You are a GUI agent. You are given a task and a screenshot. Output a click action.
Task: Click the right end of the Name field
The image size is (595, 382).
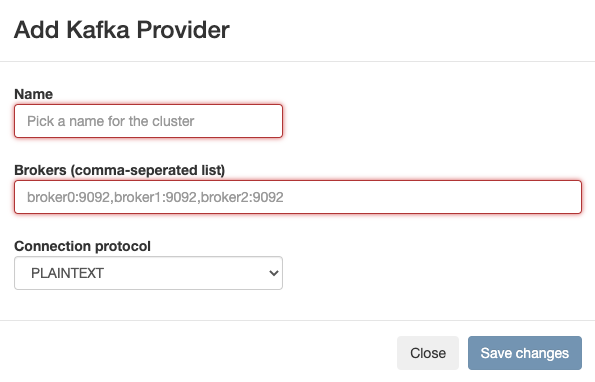point(266,121)
